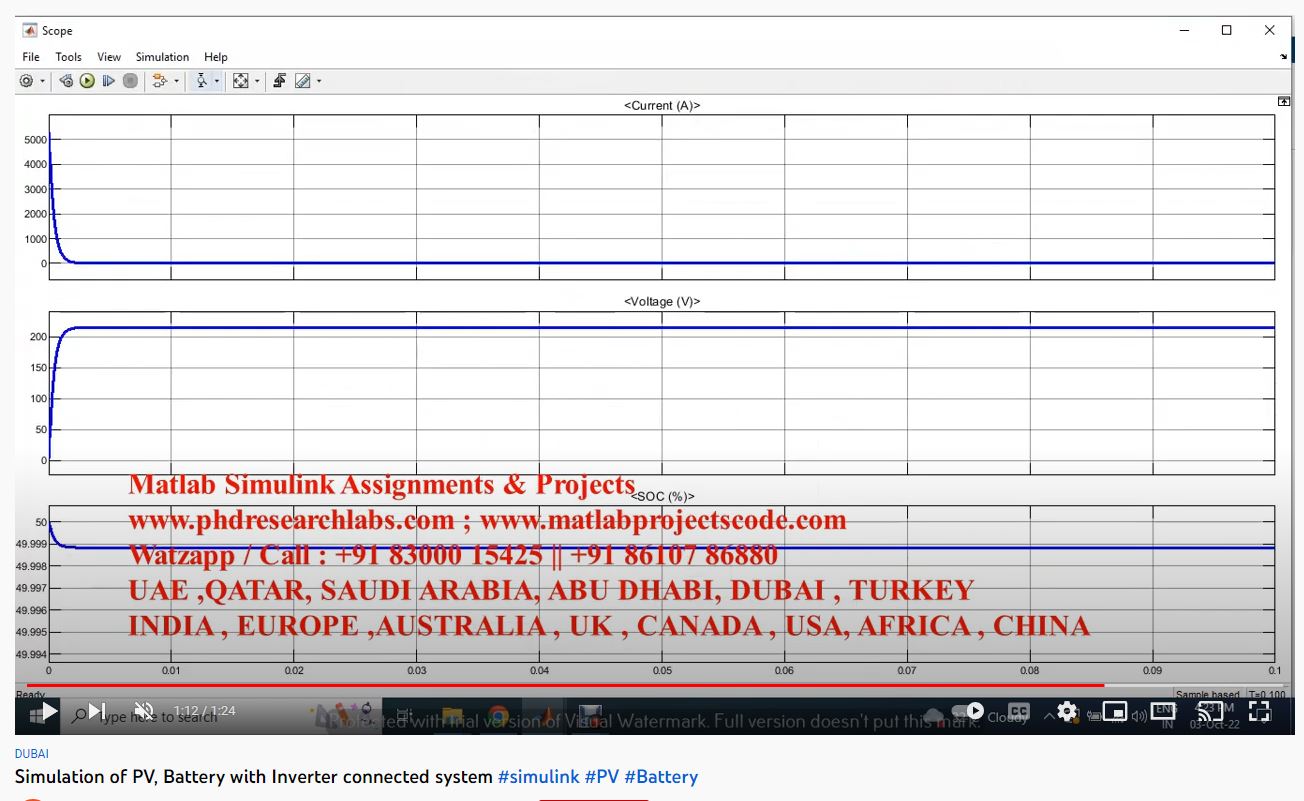The width and height of the screenshot is (1304, 801).
Task: Click the Scope window MATLAB logo icon
Action: (29, 30)
